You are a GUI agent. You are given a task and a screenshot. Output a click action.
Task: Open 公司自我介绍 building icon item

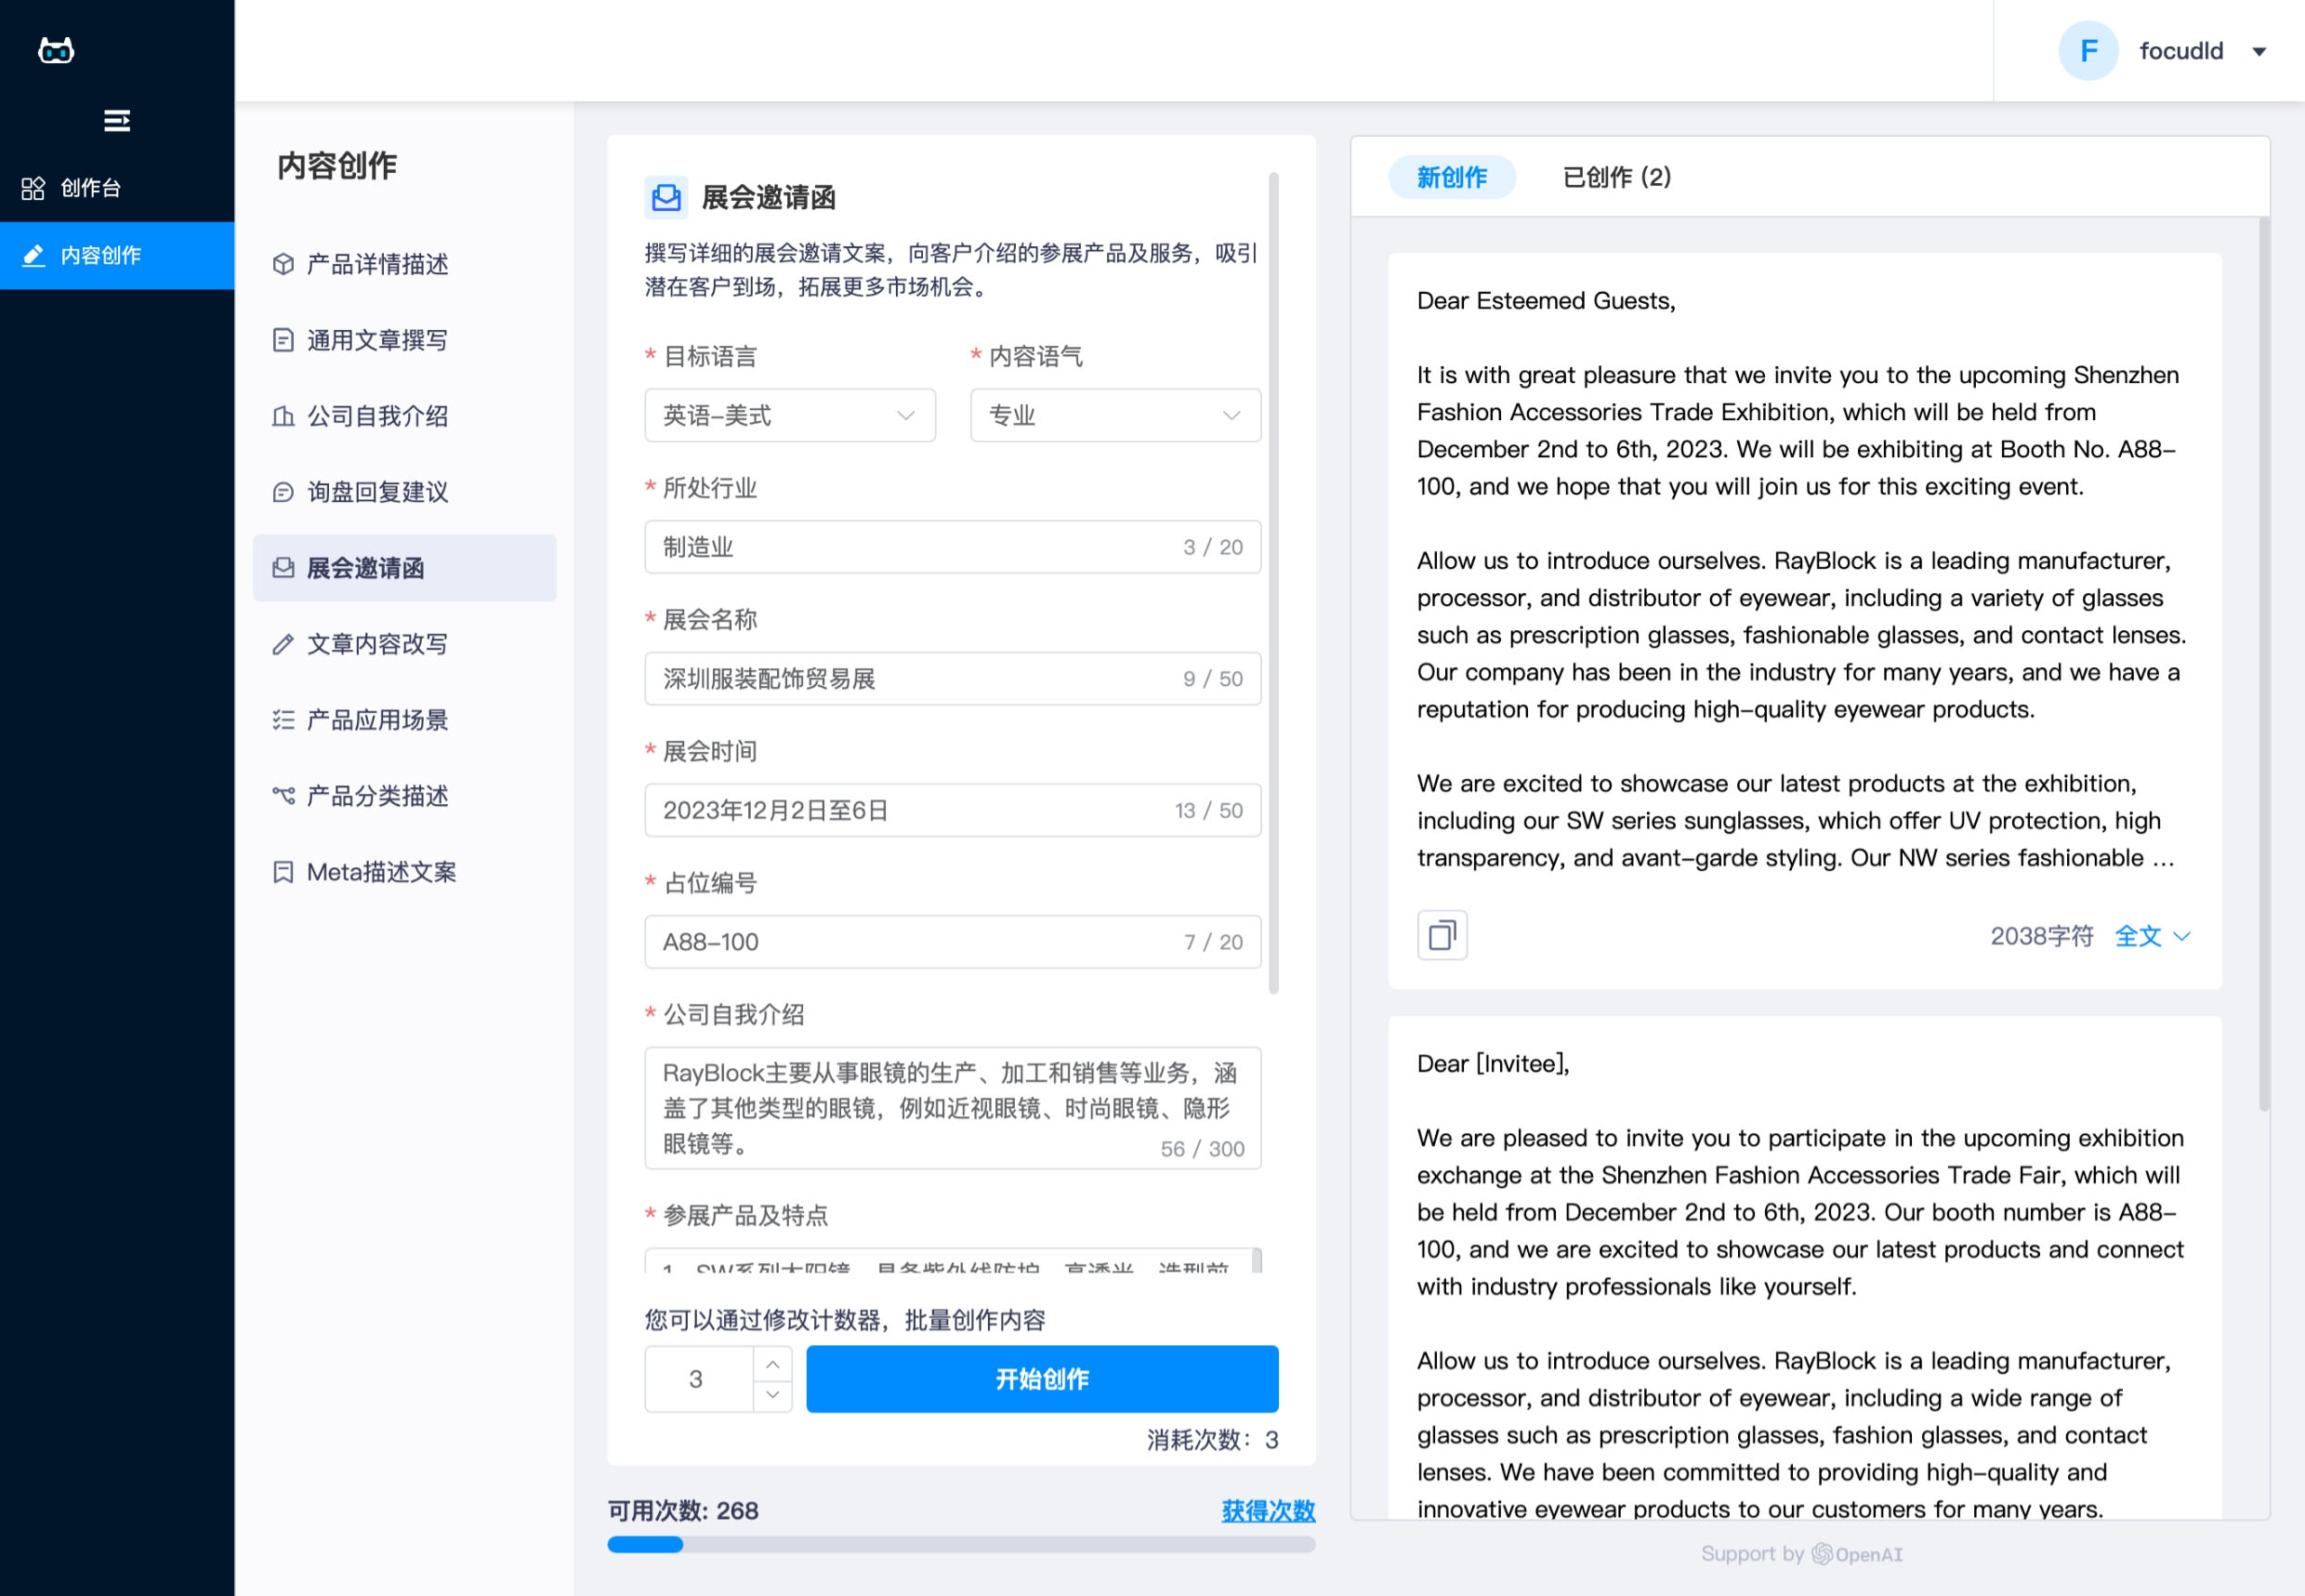point(376,416)
